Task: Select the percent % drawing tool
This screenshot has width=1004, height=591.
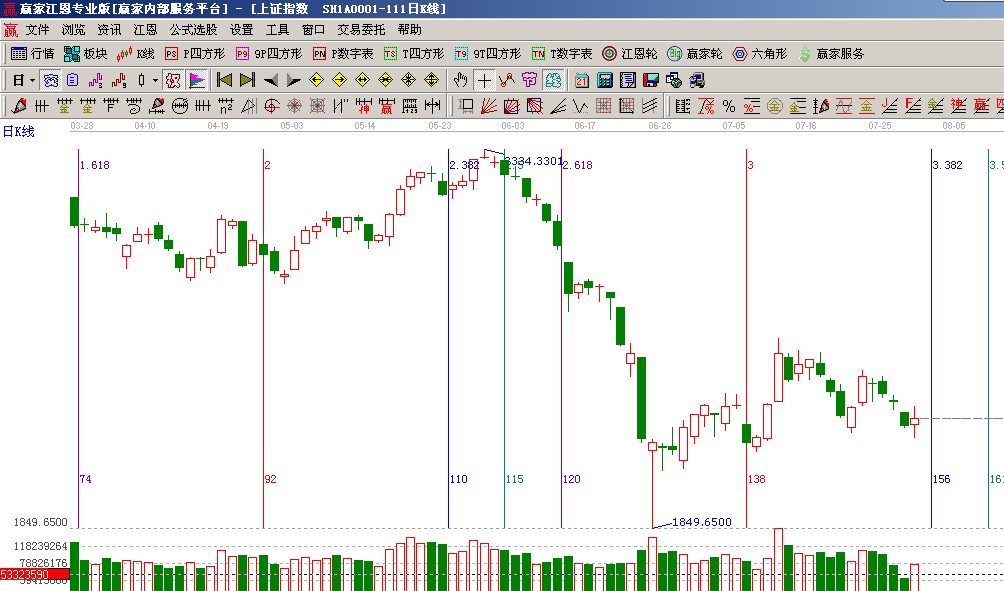Action: point(728,106)
